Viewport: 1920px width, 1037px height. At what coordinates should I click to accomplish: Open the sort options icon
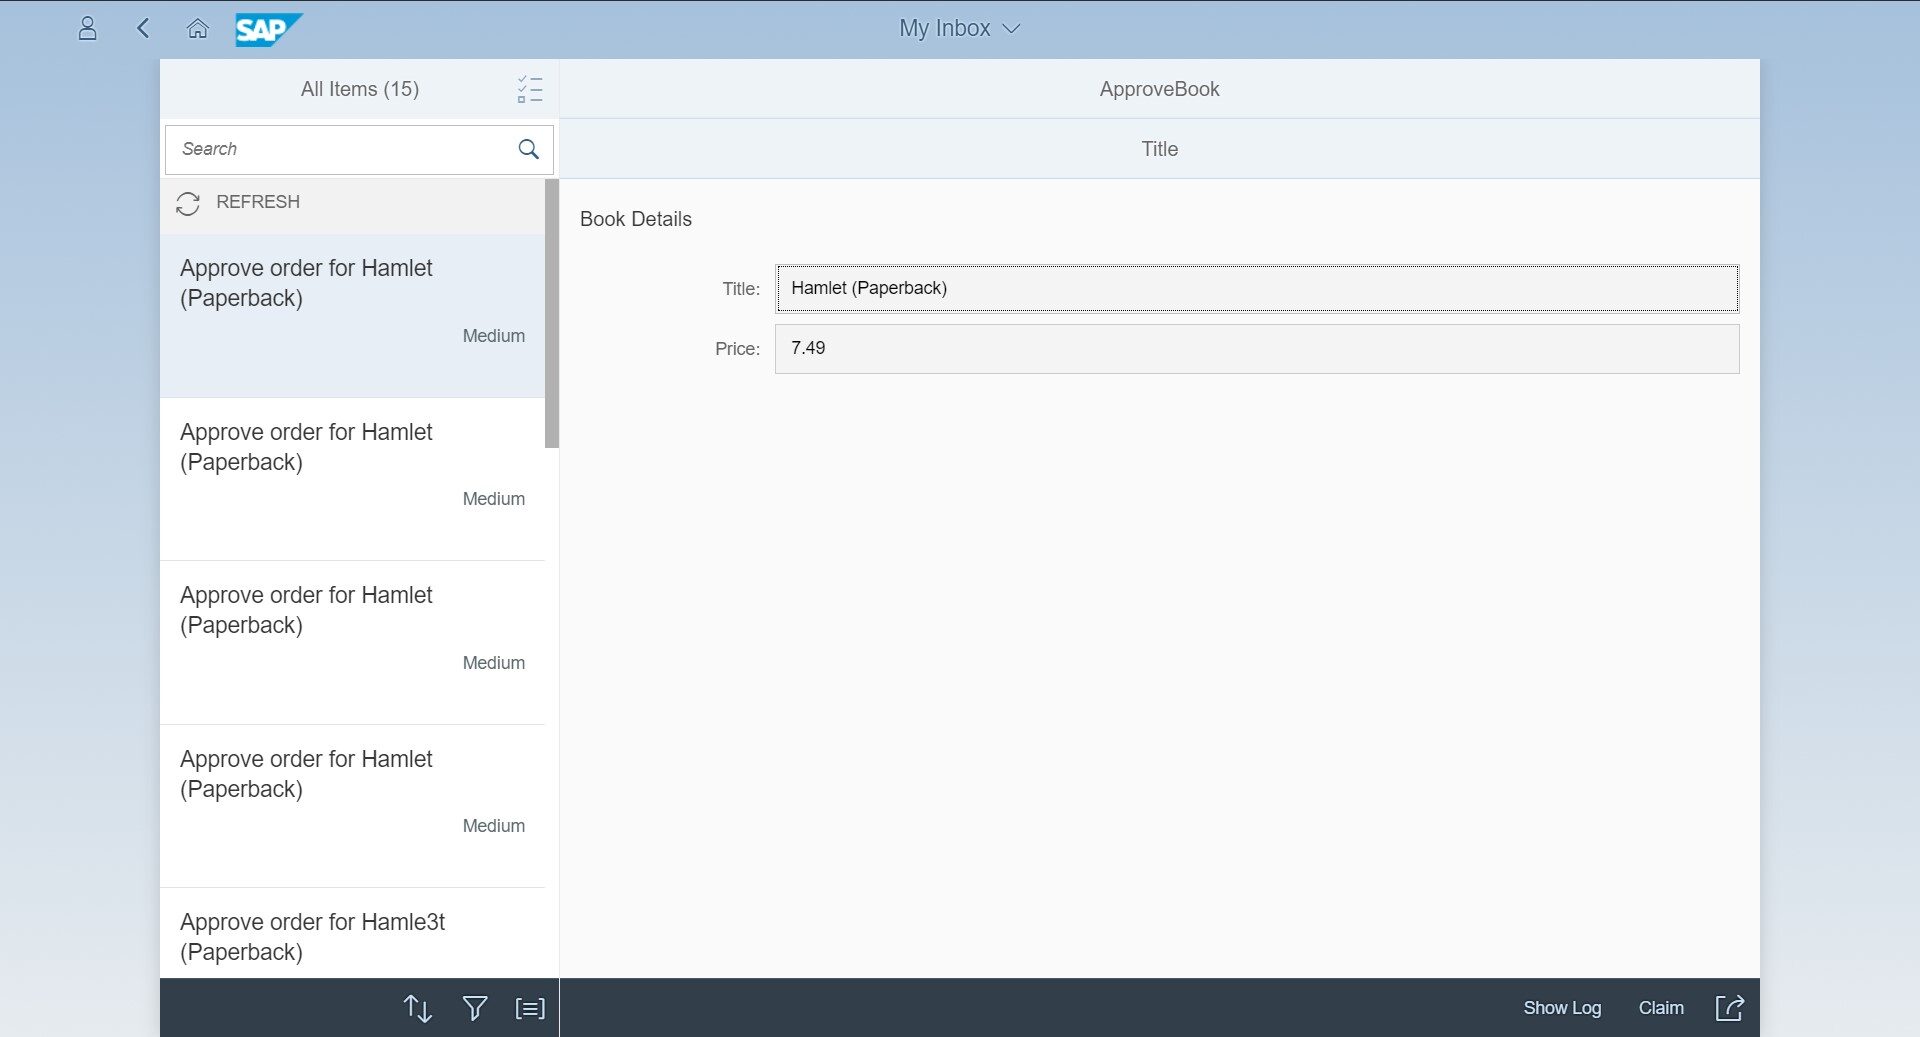click(x=417, y=1008)
